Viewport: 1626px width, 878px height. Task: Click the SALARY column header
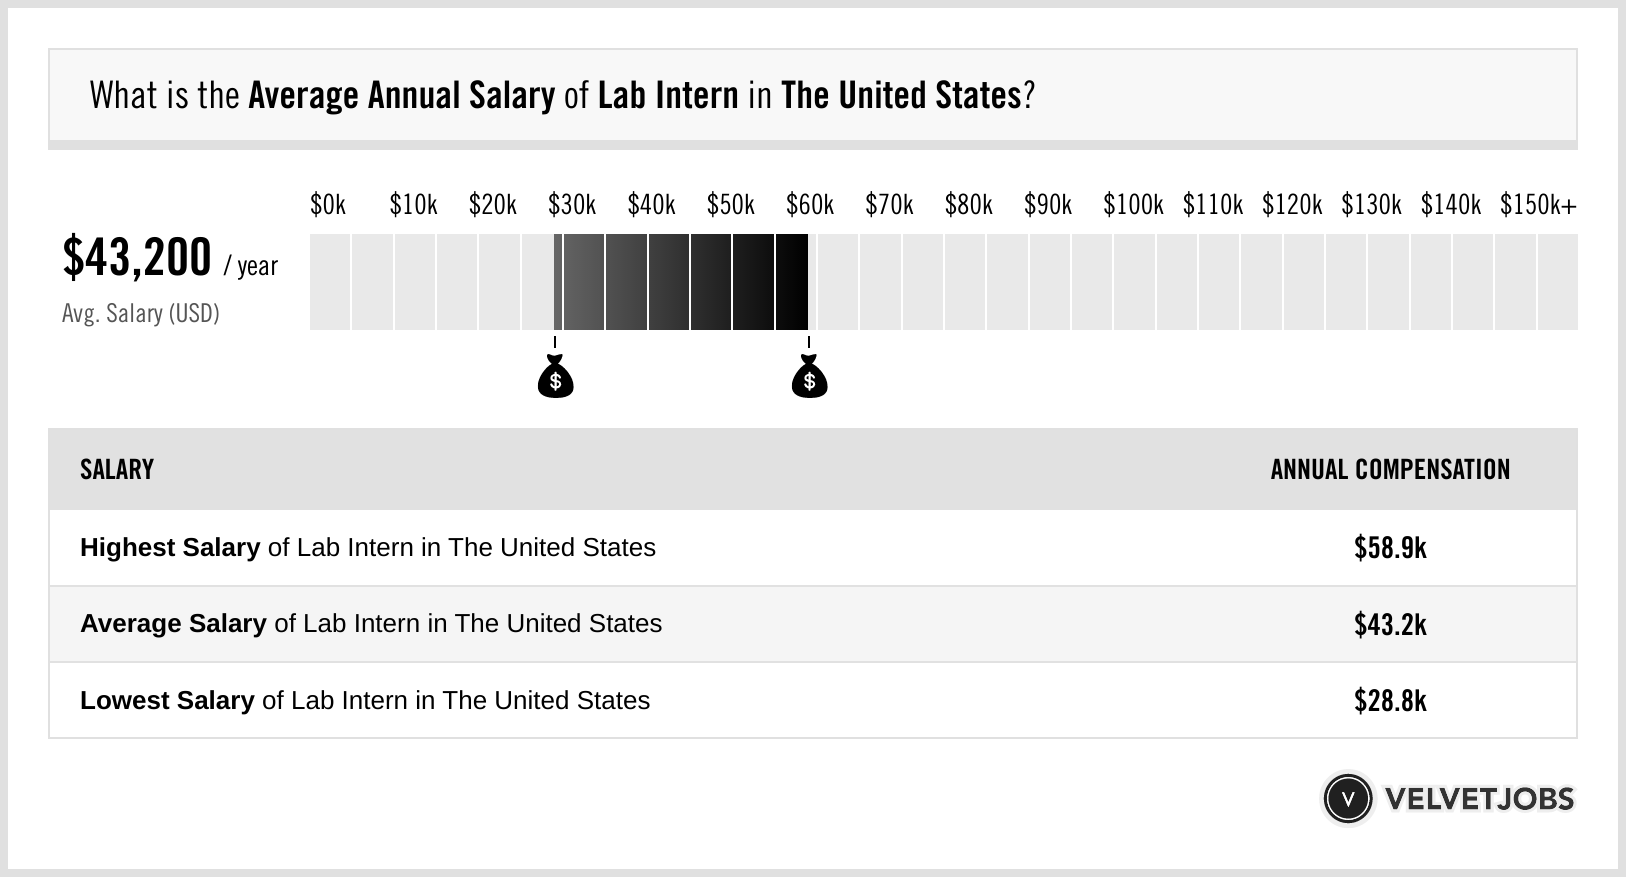(x=117, y=470)
